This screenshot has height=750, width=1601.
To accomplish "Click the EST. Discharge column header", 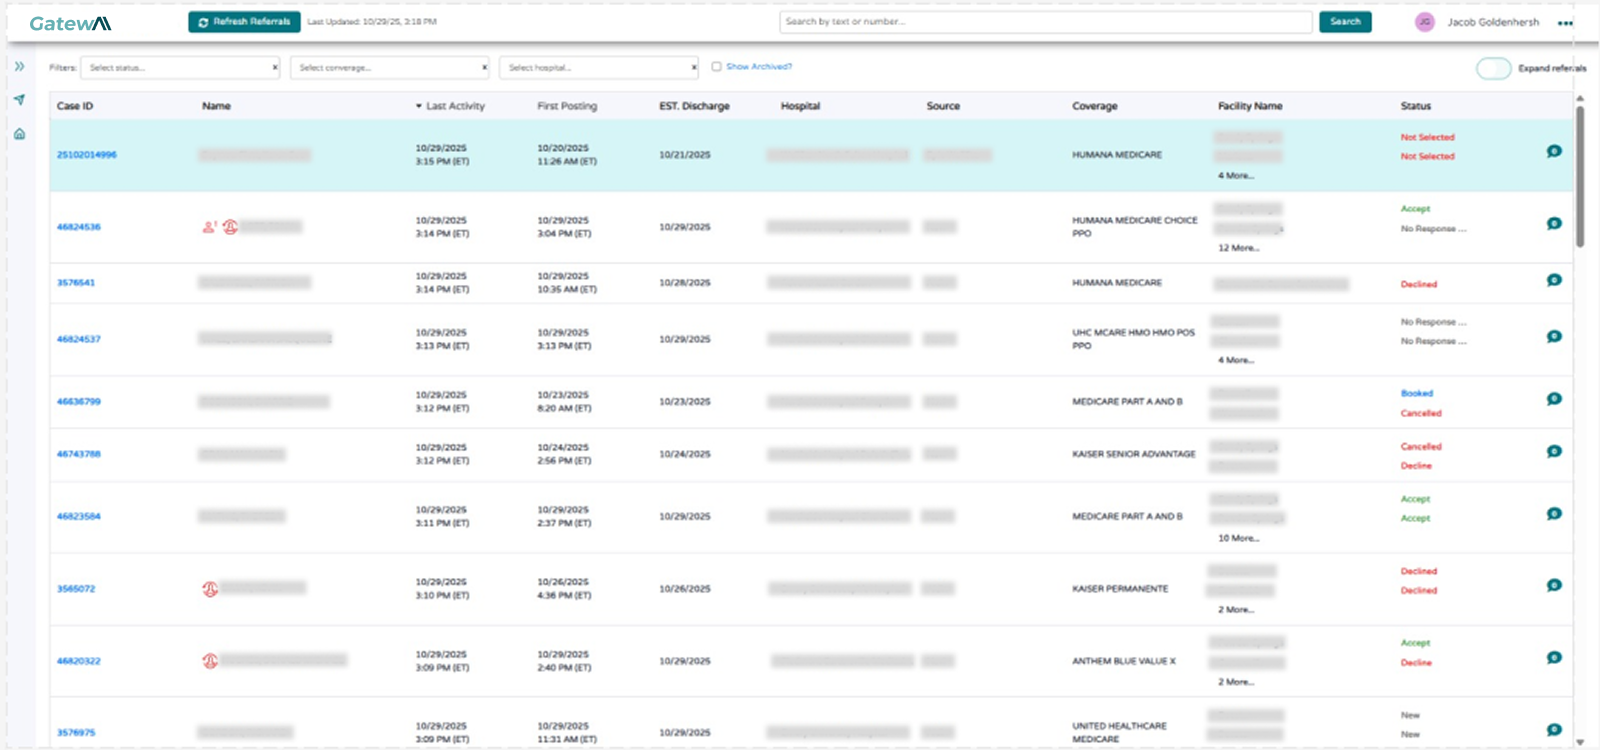I will point(694,106).
